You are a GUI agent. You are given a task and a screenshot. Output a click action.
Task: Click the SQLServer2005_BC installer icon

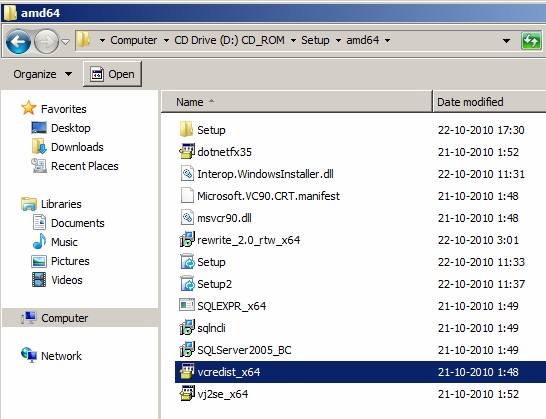[187, 349]
